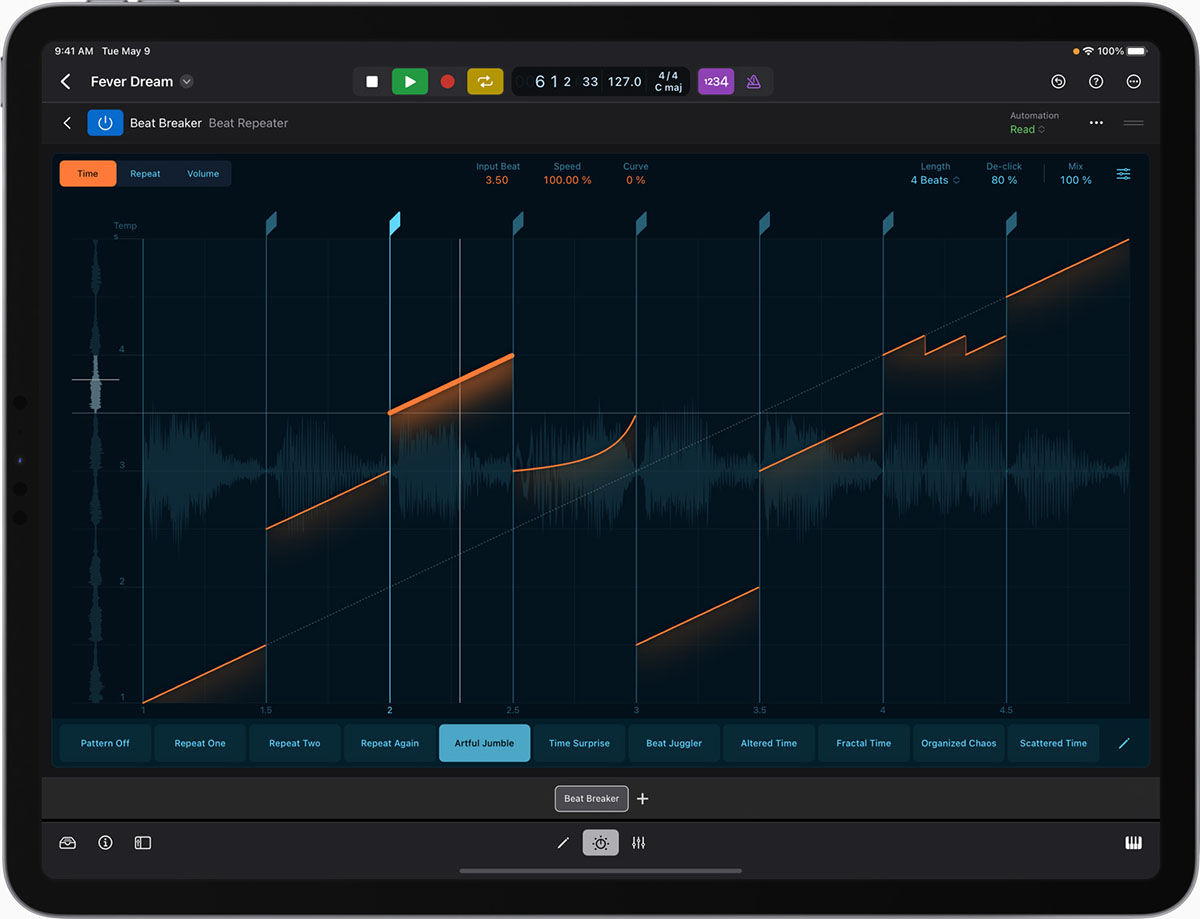Select the Curve 0 % value
This screenshot has height=919, width=1200.
pos(636,180)
